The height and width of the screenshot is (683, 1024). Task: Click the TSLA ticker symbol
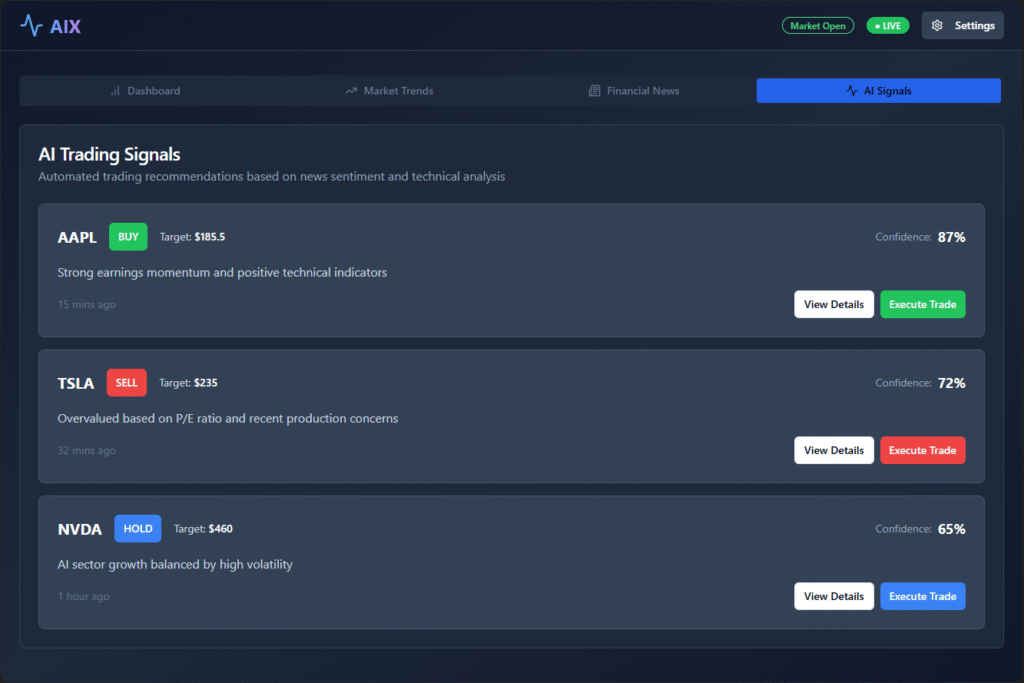point(76,383)
